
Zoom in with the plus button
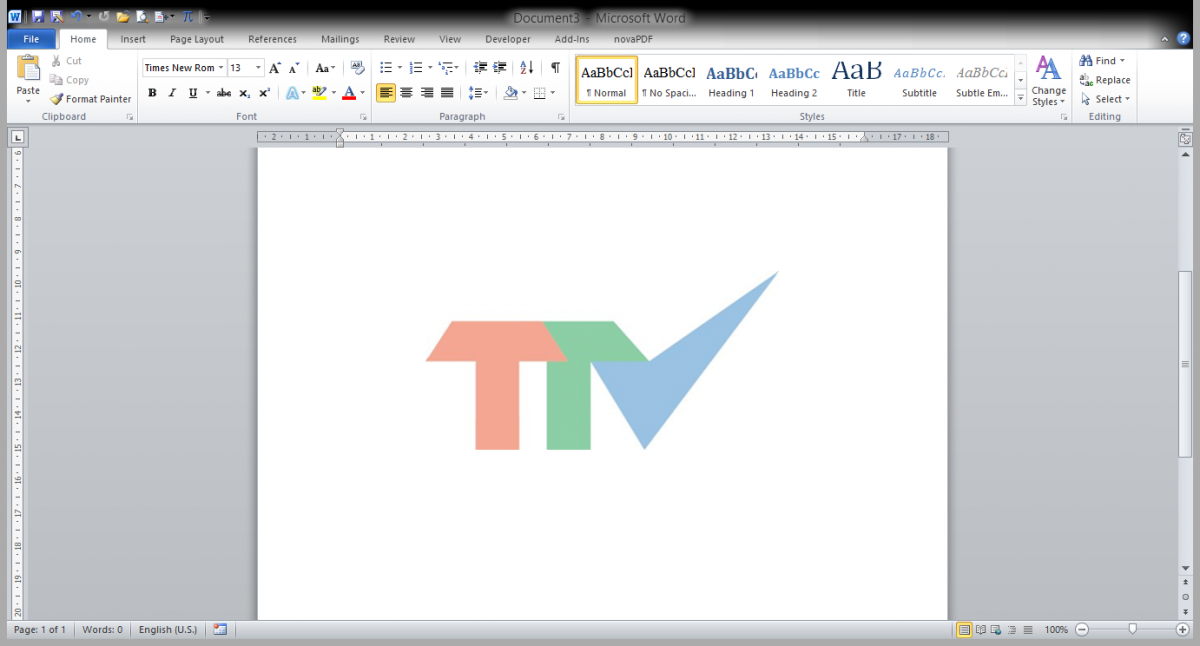pyautogui.click(x=1183, y=630)
